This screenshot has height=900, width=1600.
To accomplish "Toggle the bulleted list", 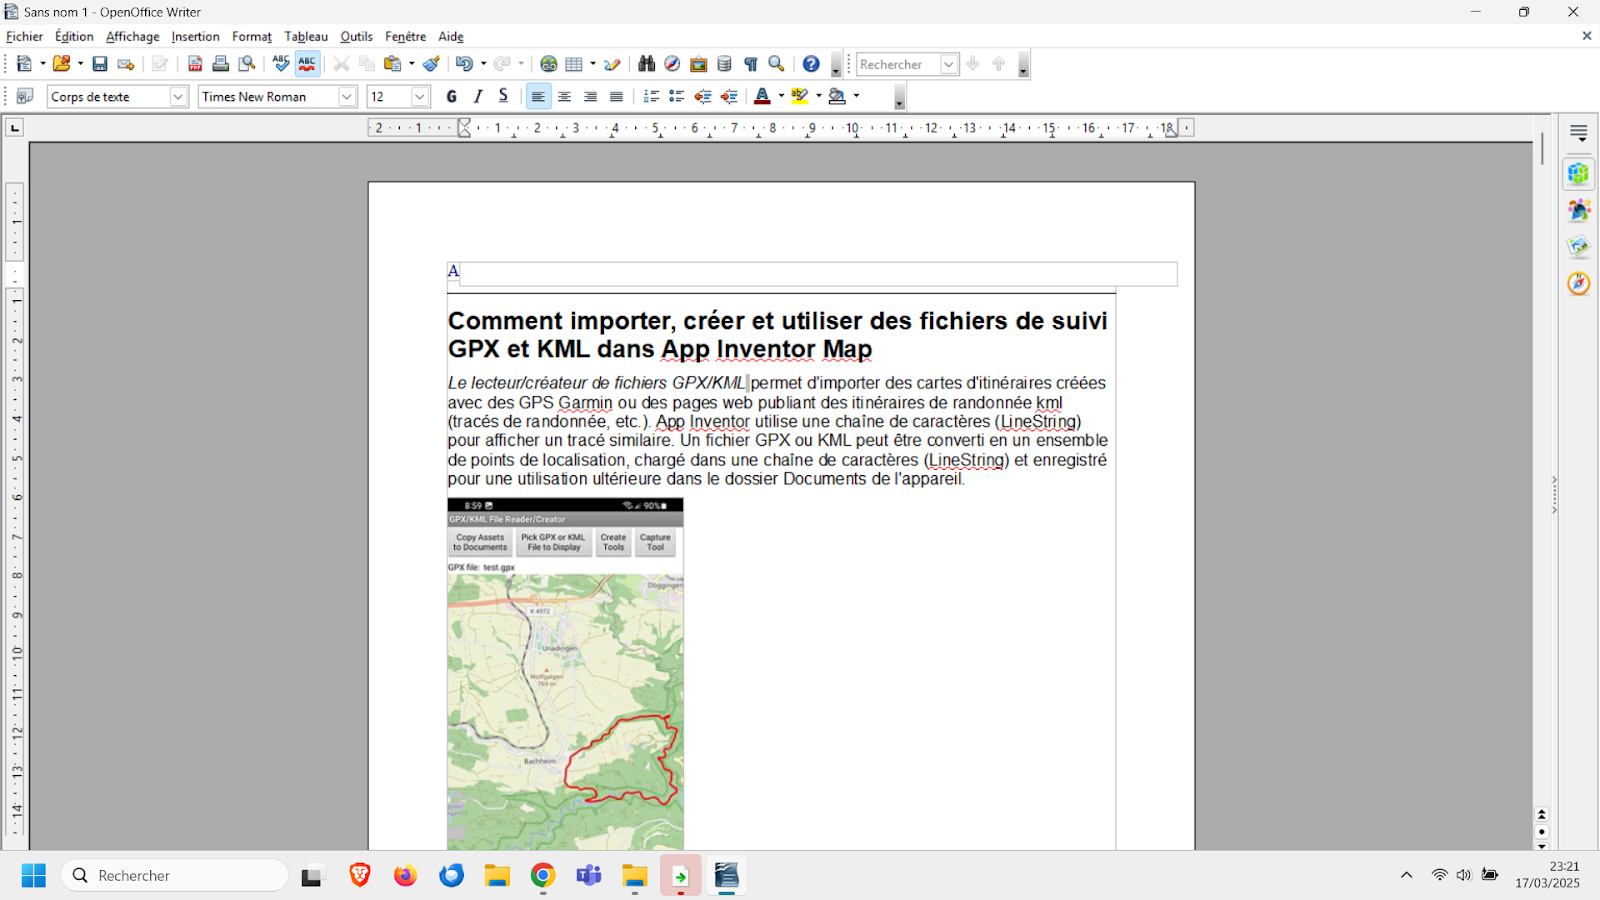I will (x=677, y=96).
